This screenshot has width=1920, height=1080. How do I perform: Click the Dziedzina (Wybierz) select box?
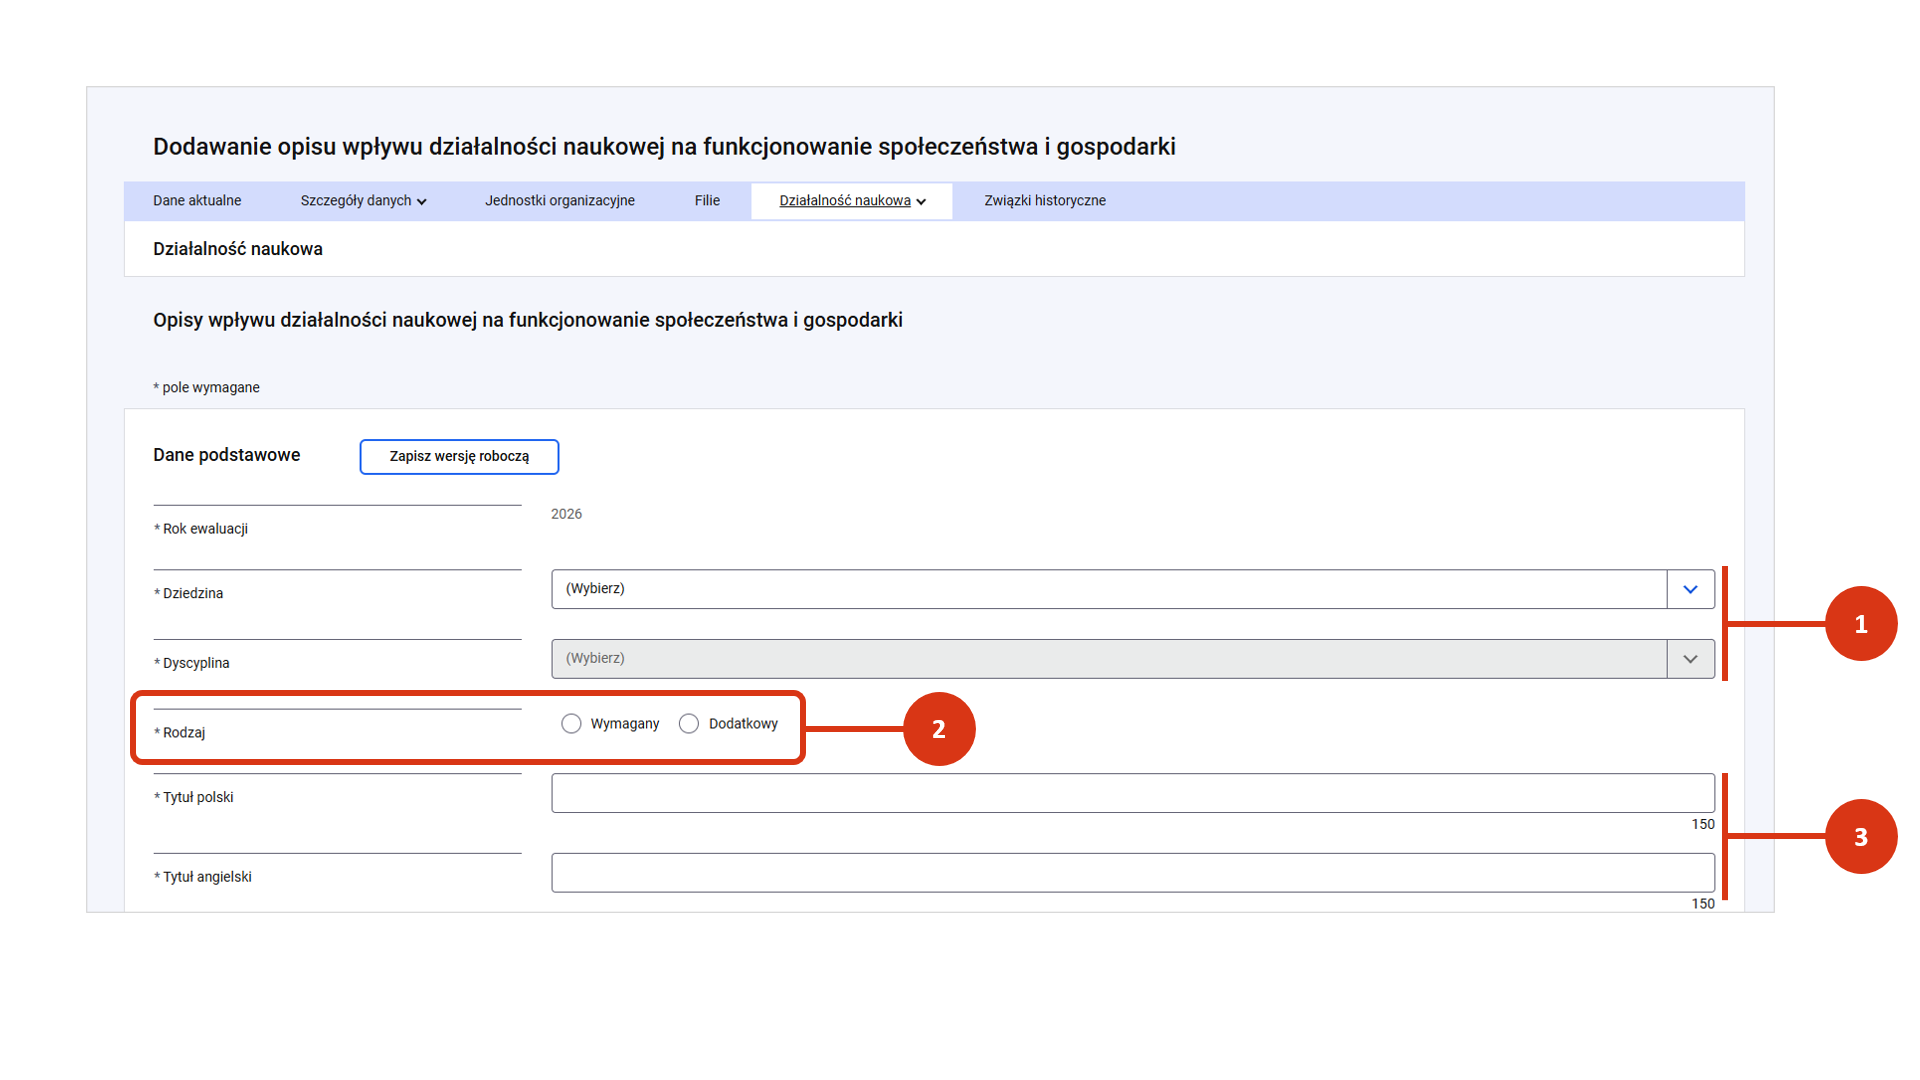click(1108, 589)
